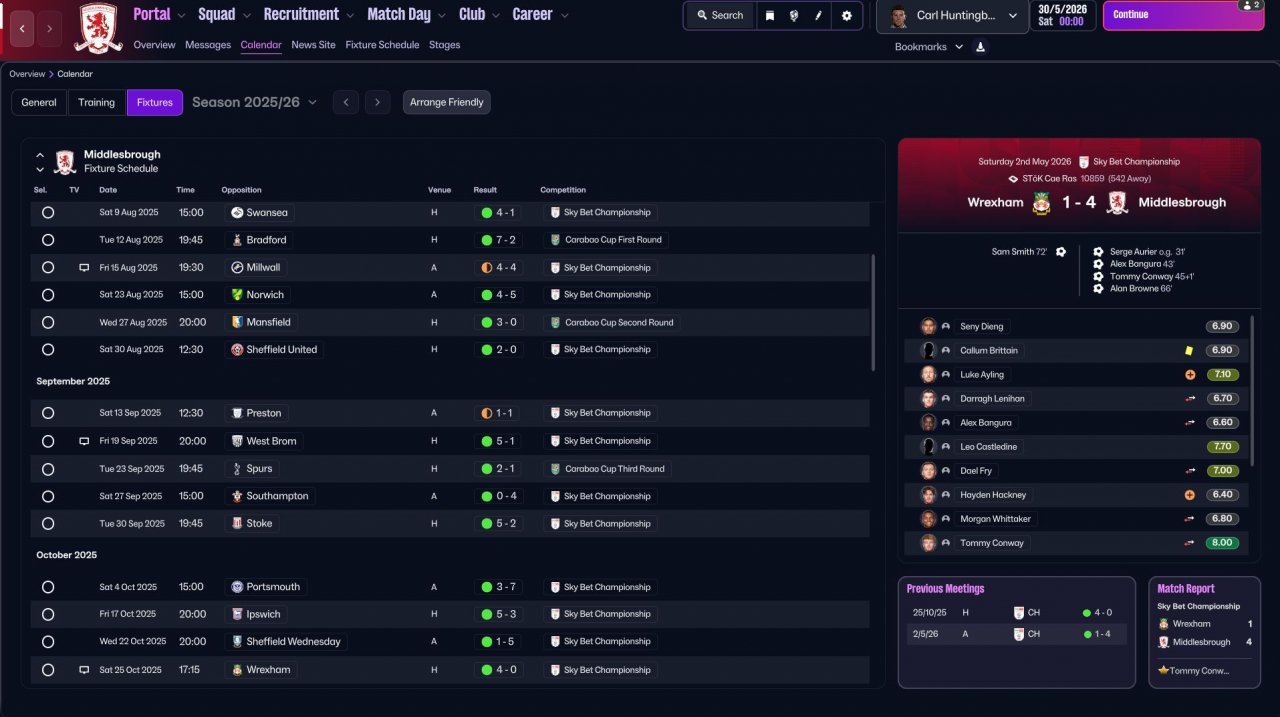Click Luke Ayling's orange injury icon
Image resolution: width=1280 pixels, height=717 pixels.
coord(1190,375)
